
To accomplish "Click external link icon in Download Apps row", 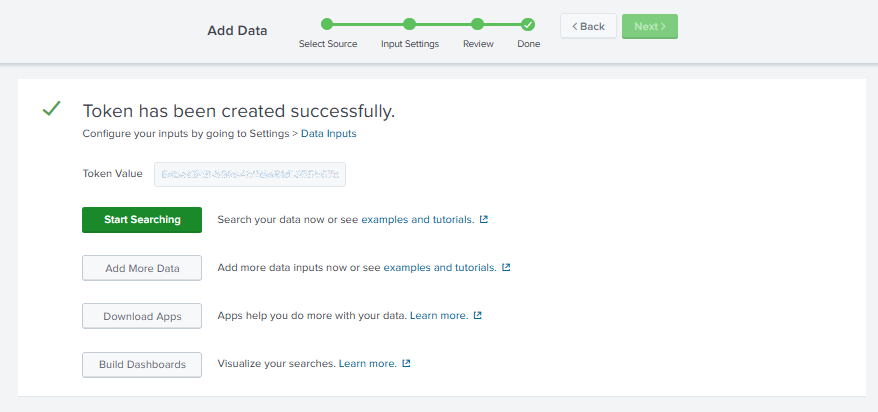I will click(x=478, y=315).
